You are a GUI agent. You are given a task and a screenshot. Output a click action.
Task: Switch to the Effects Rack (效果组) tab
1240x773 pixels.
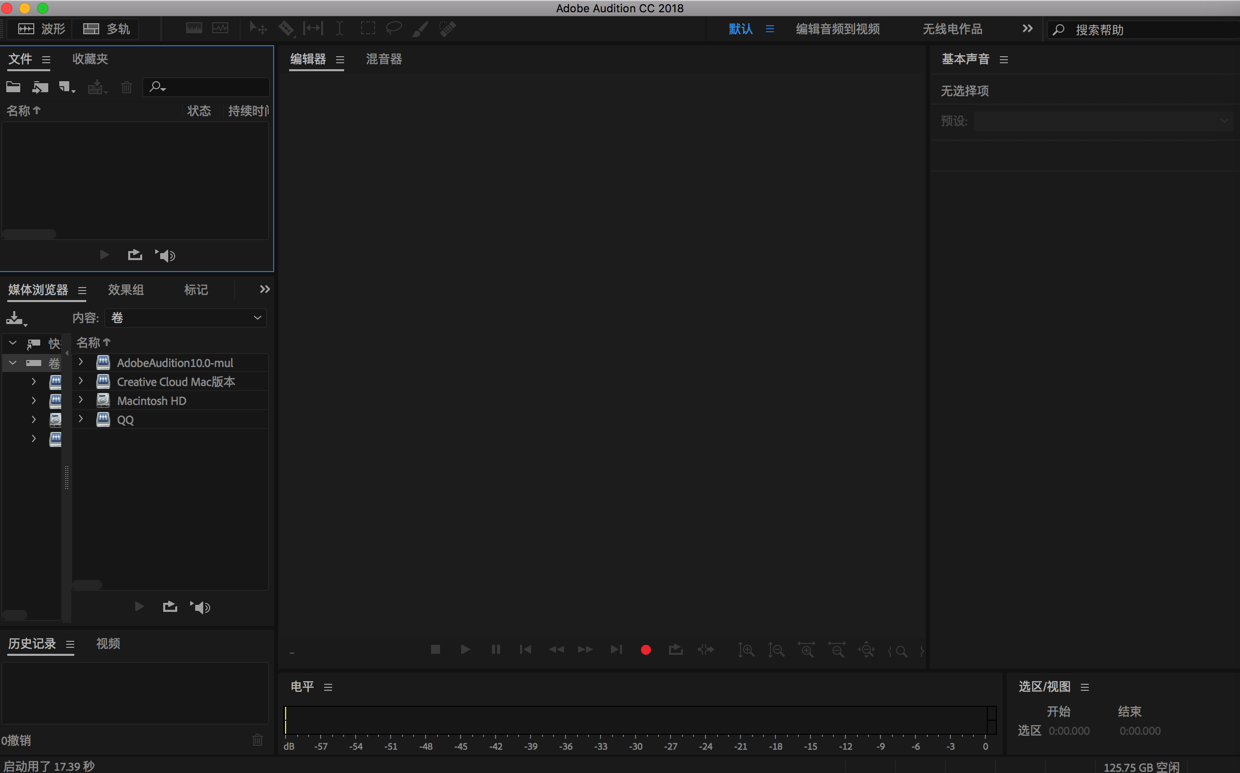coord(126,290)
